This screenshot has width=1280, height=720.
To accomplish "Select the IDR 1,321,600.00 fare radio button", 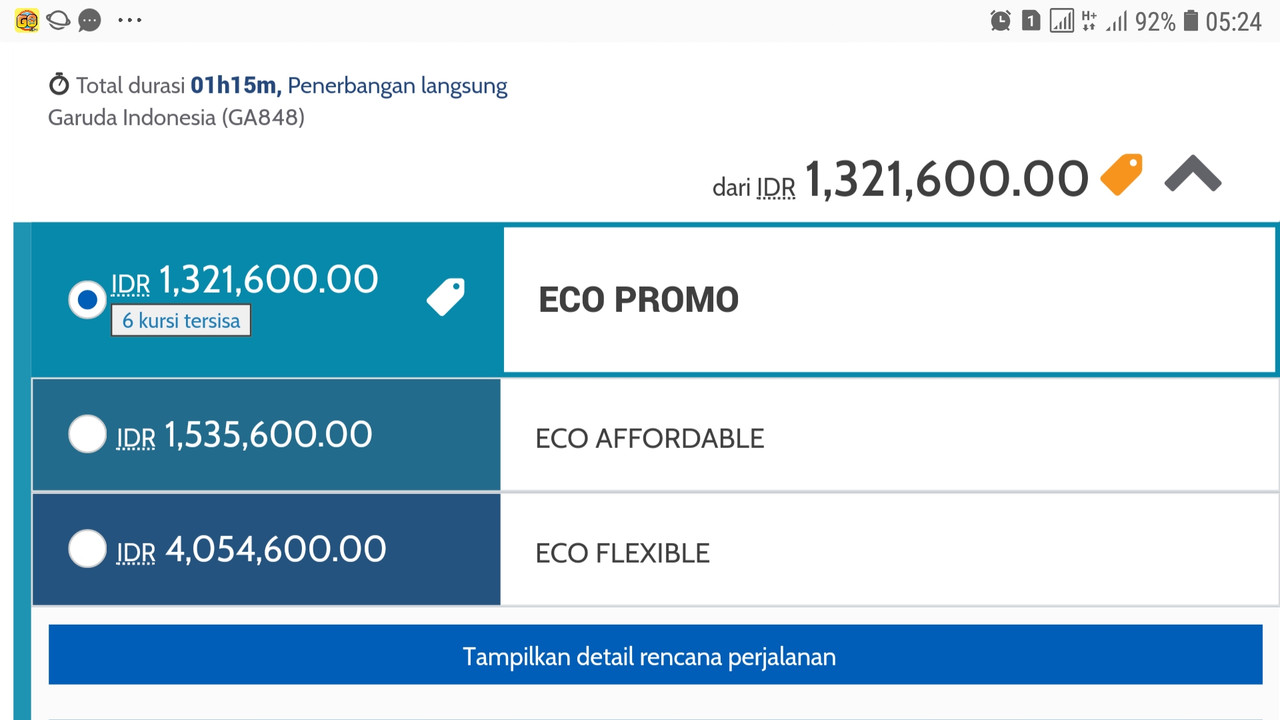I will tap(87, 299).
